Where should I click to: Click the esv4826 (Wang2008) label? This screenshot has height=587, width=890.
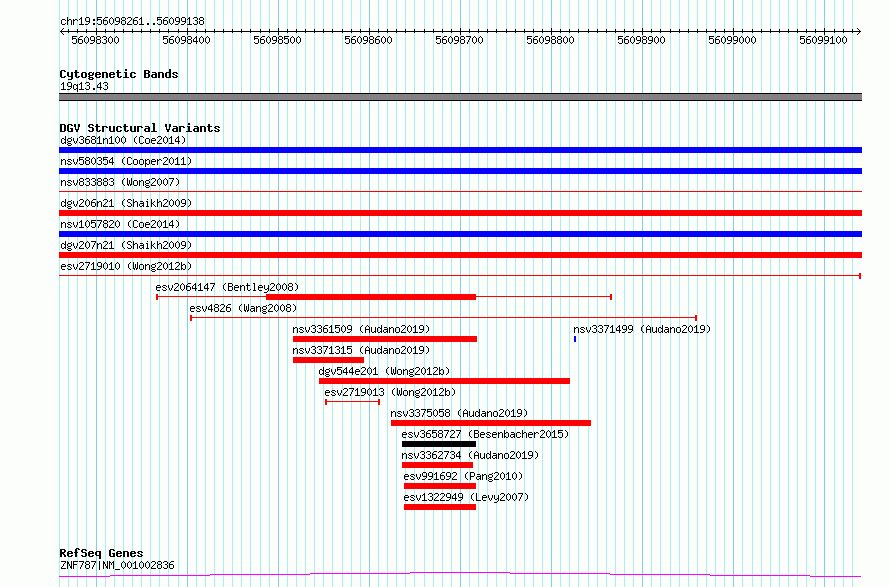243,308
